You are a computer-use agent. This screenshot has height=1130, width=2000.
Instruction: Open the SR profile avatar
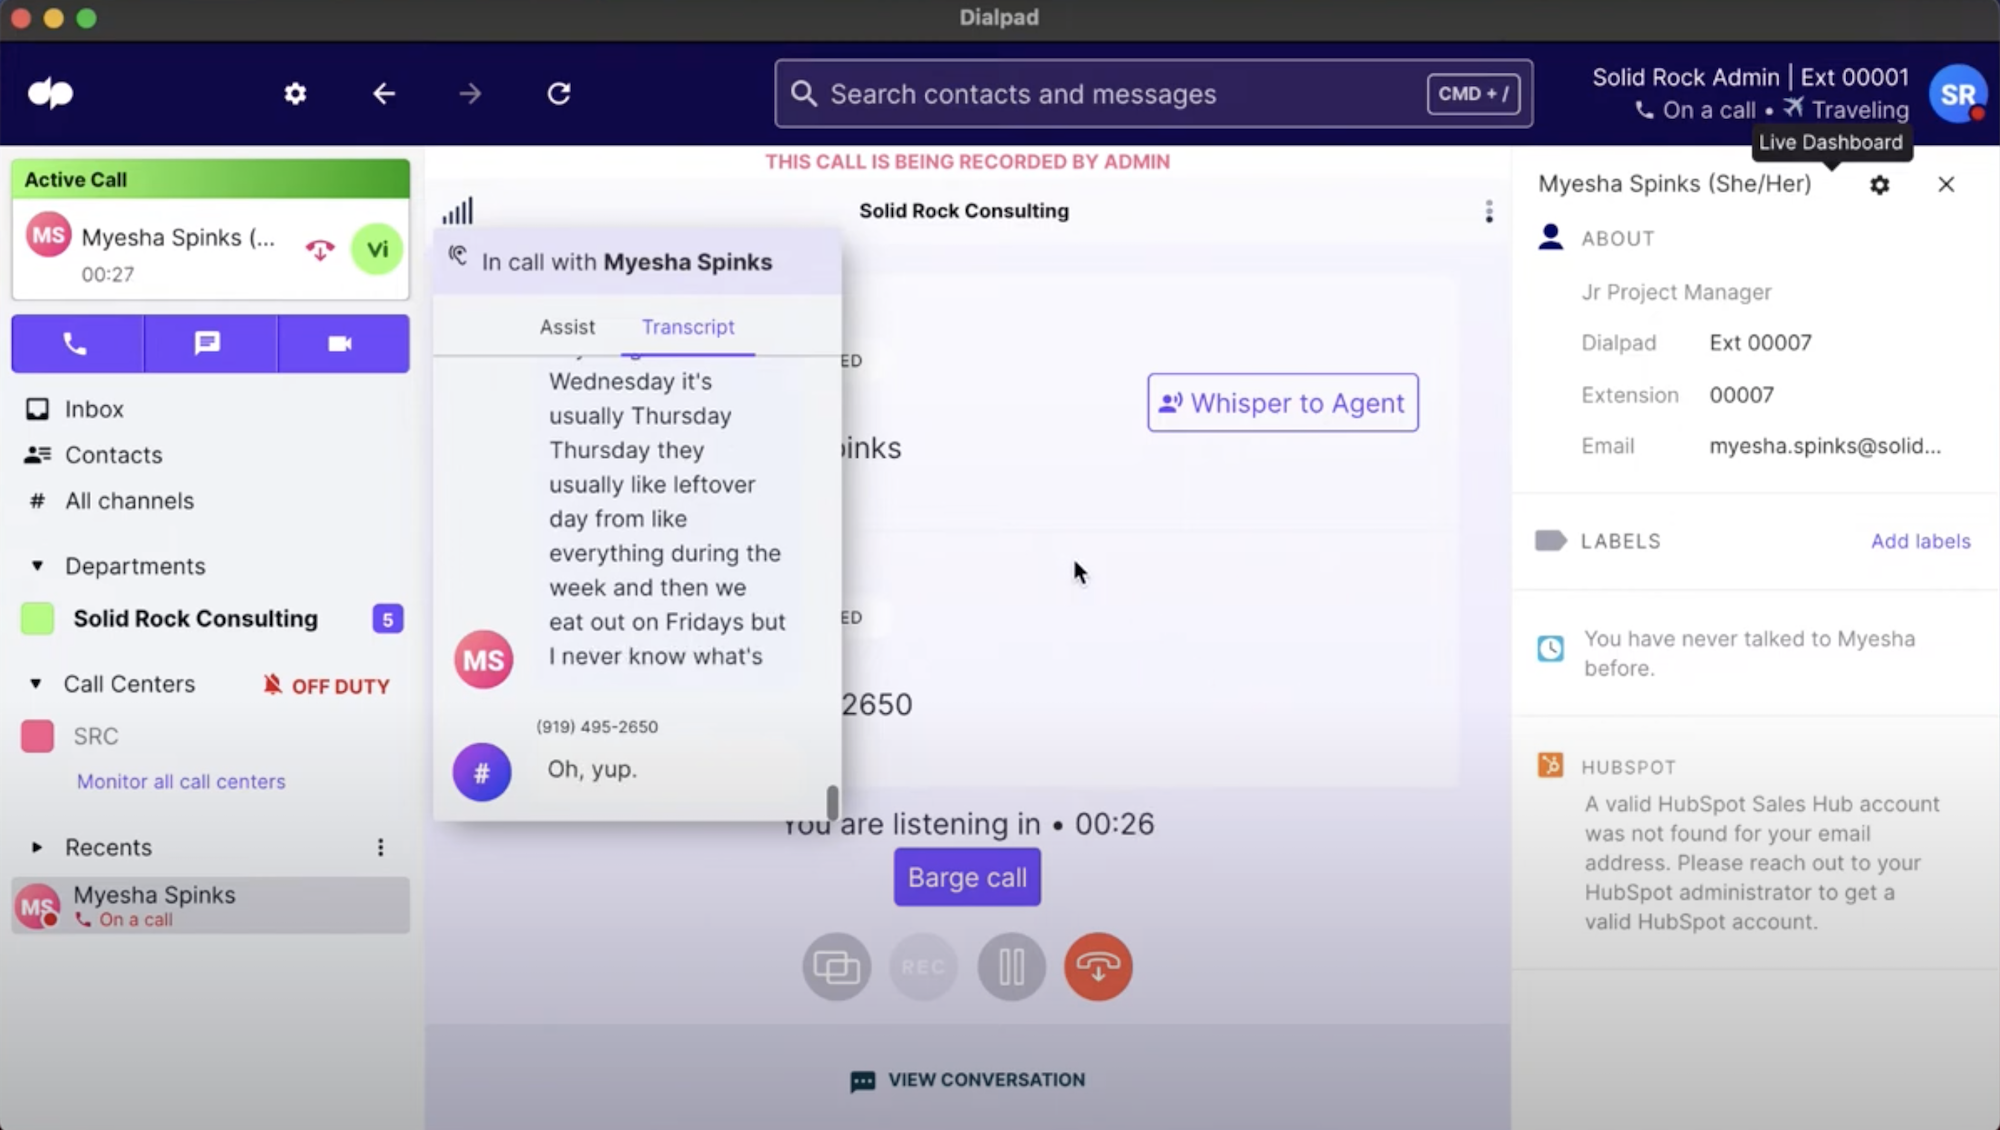pos(1958,94)
